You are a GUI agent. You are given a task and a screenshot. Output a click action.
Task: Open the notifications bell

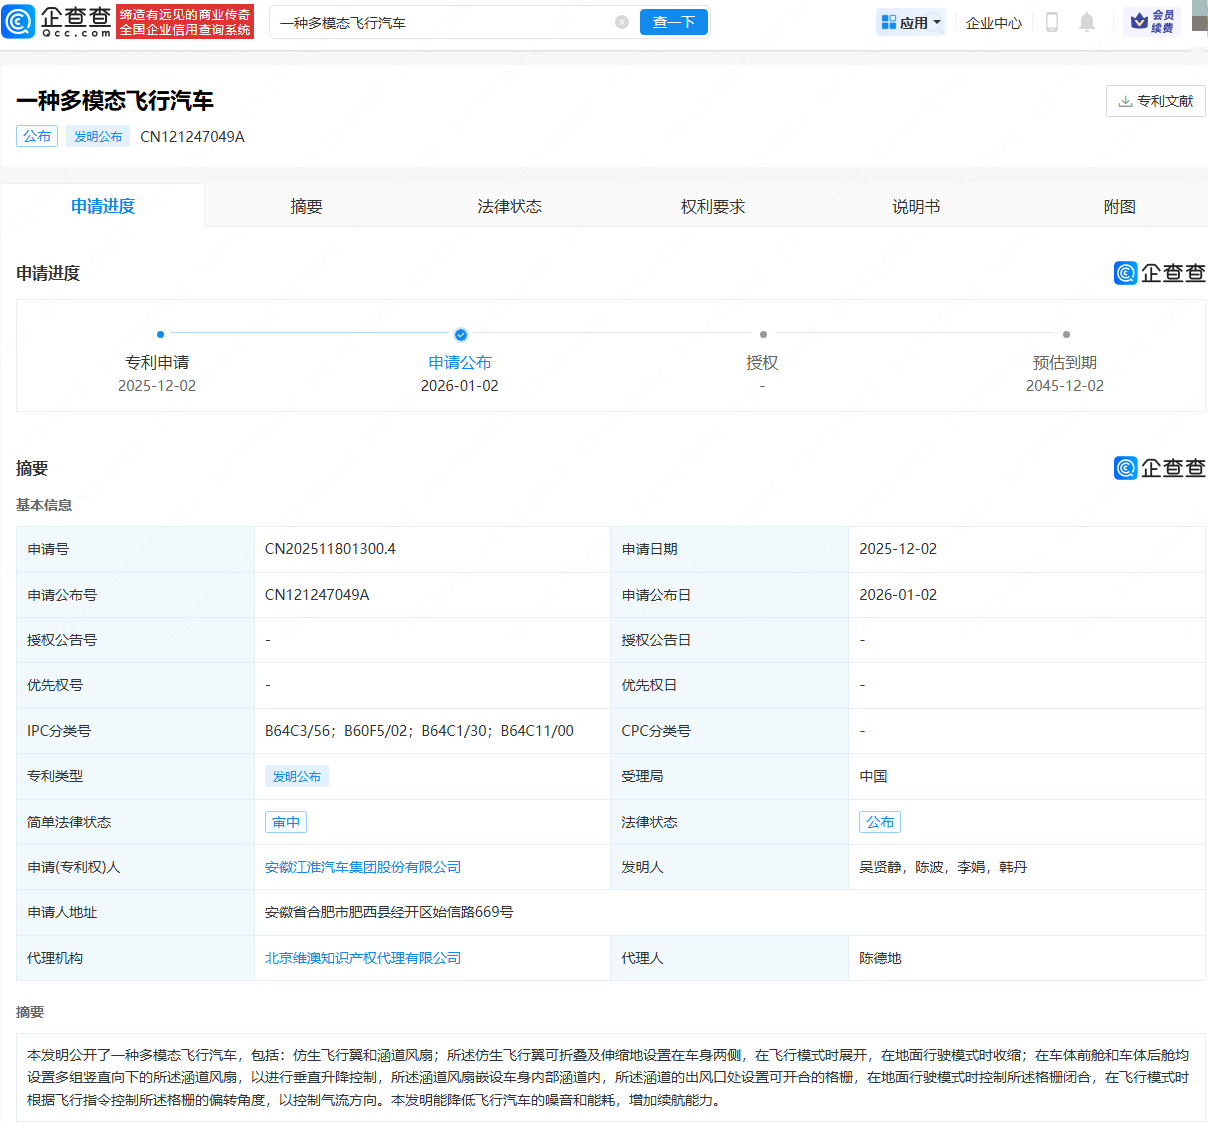pos(1087,22)
